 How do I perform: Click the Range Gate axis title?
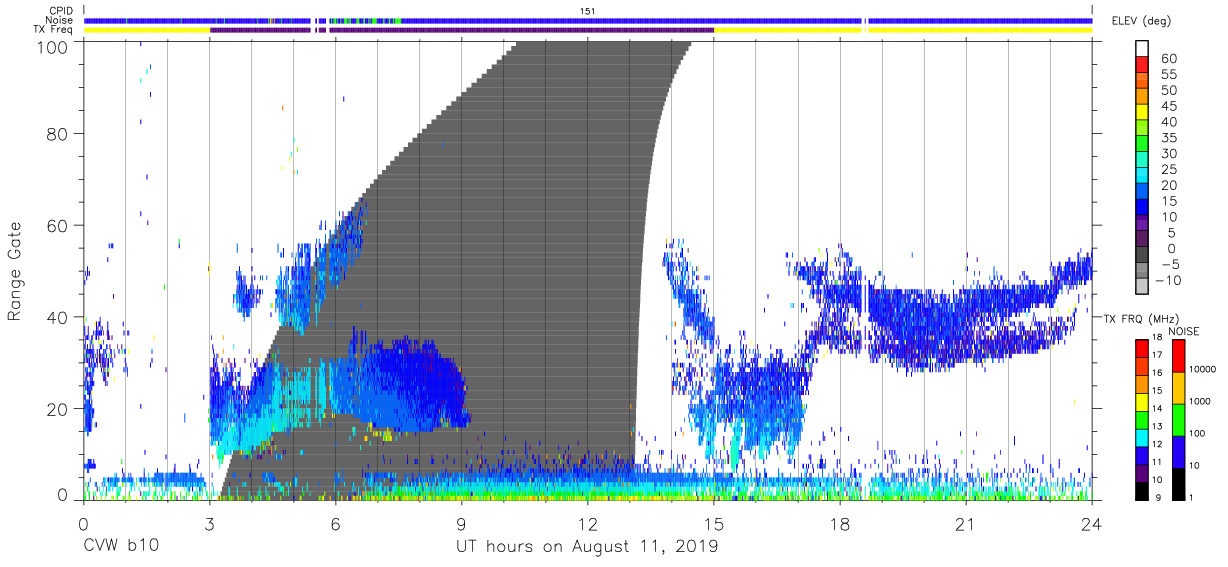tap(16, 271)
